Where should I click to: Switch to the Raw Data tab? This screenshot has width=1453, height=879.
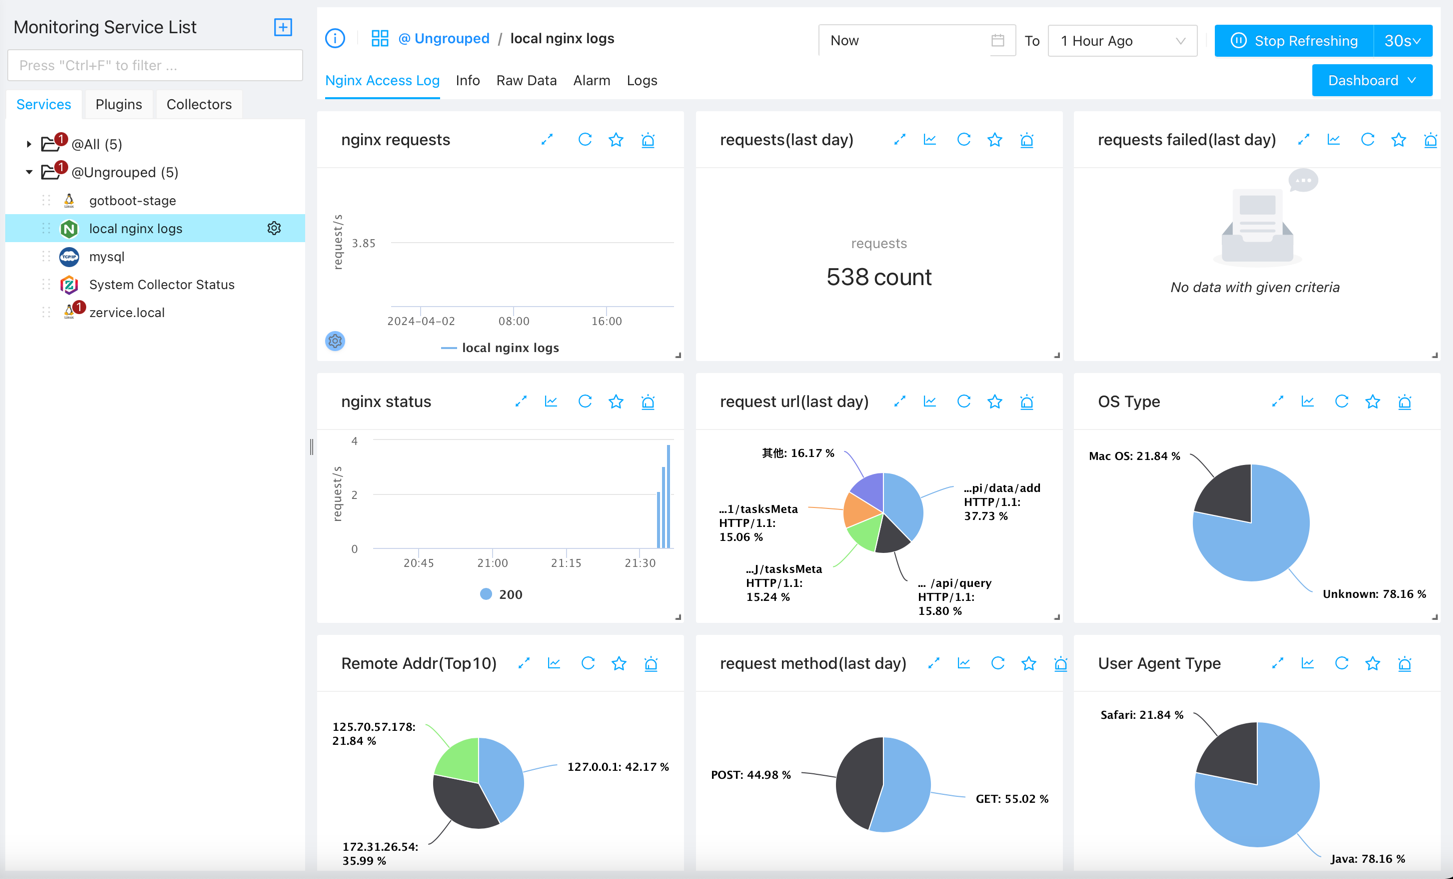pyautogui.click(x=526, y=80)
